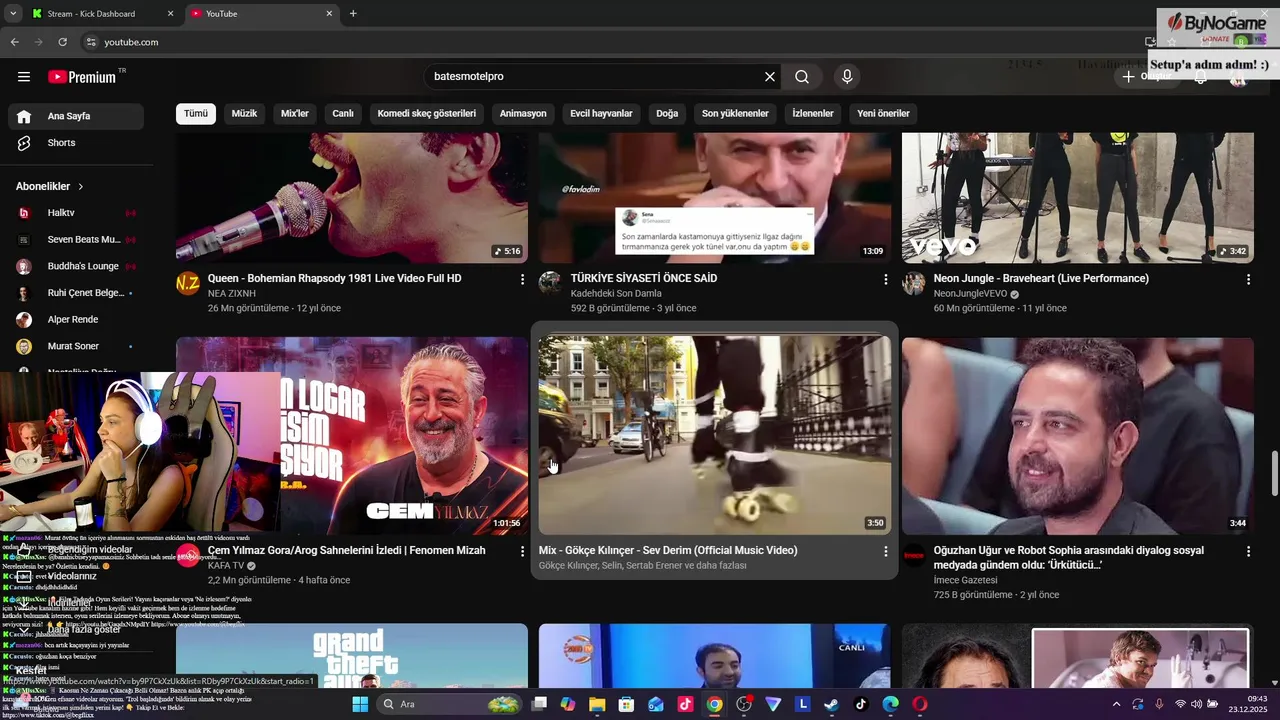Open options for Queen Bohemian Rhapsody video
This screenshot has height=720, width=1280.
[x=522, y=280]
